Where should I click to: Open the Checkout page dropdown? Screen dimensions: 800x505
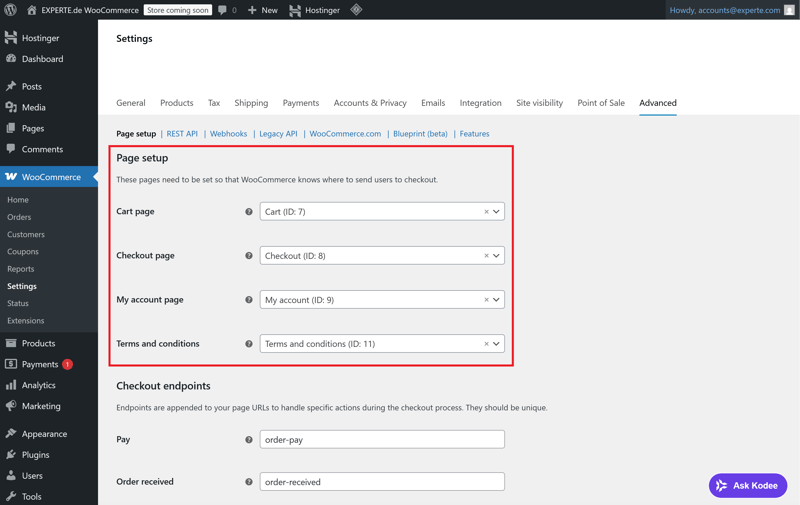point(496,256)
